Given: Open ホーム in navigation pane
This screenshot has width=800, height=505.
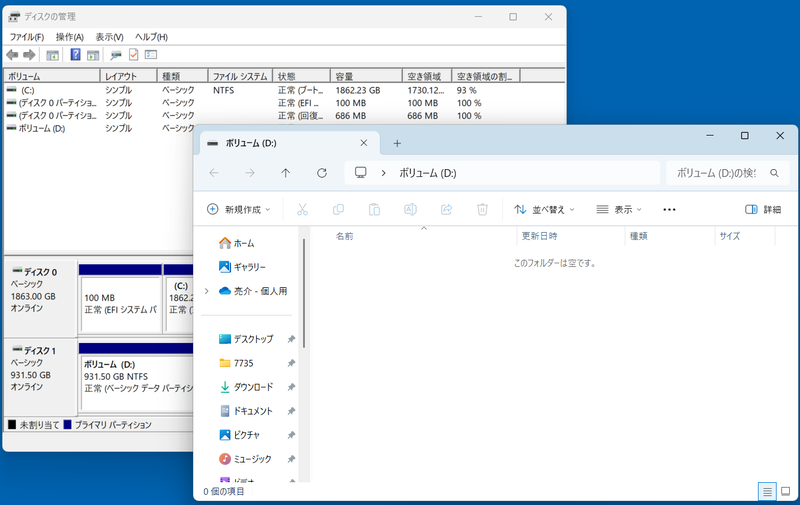Looking at the screenshot, I should pos(237,243).
